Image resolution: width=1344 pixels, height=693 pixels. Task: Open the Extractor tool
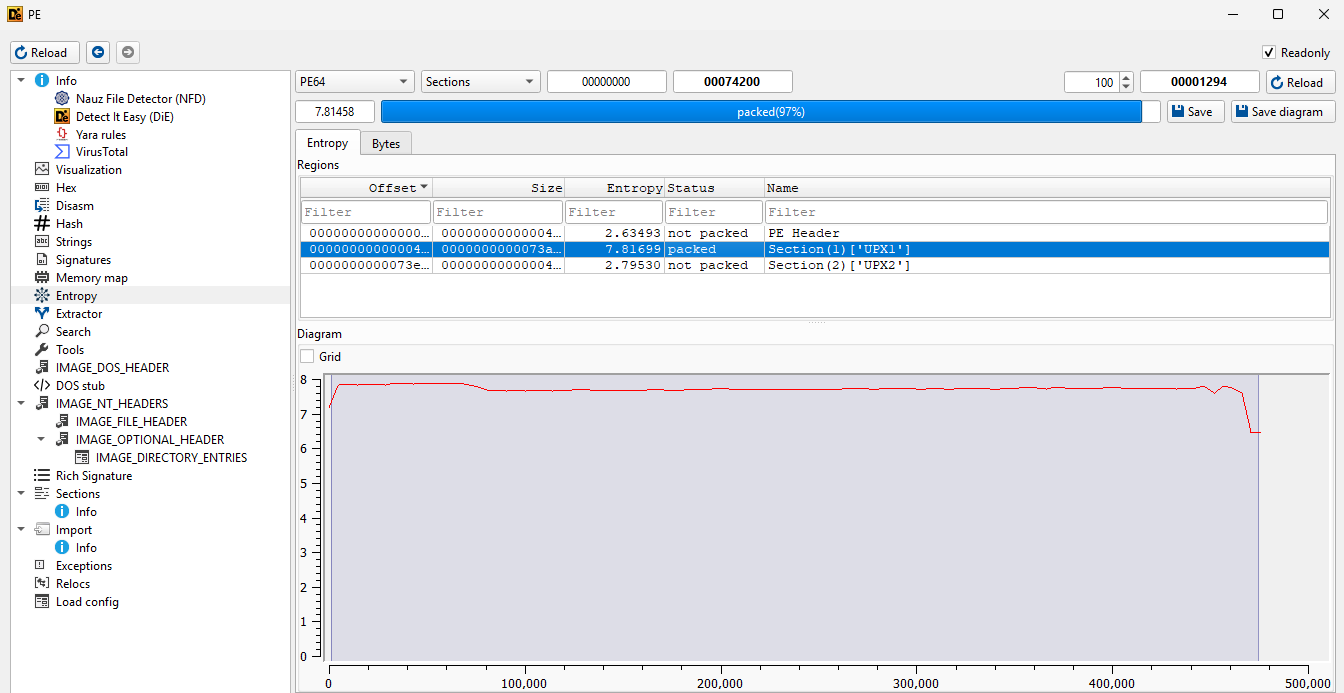pyautogui.click(x=79, y=314)
